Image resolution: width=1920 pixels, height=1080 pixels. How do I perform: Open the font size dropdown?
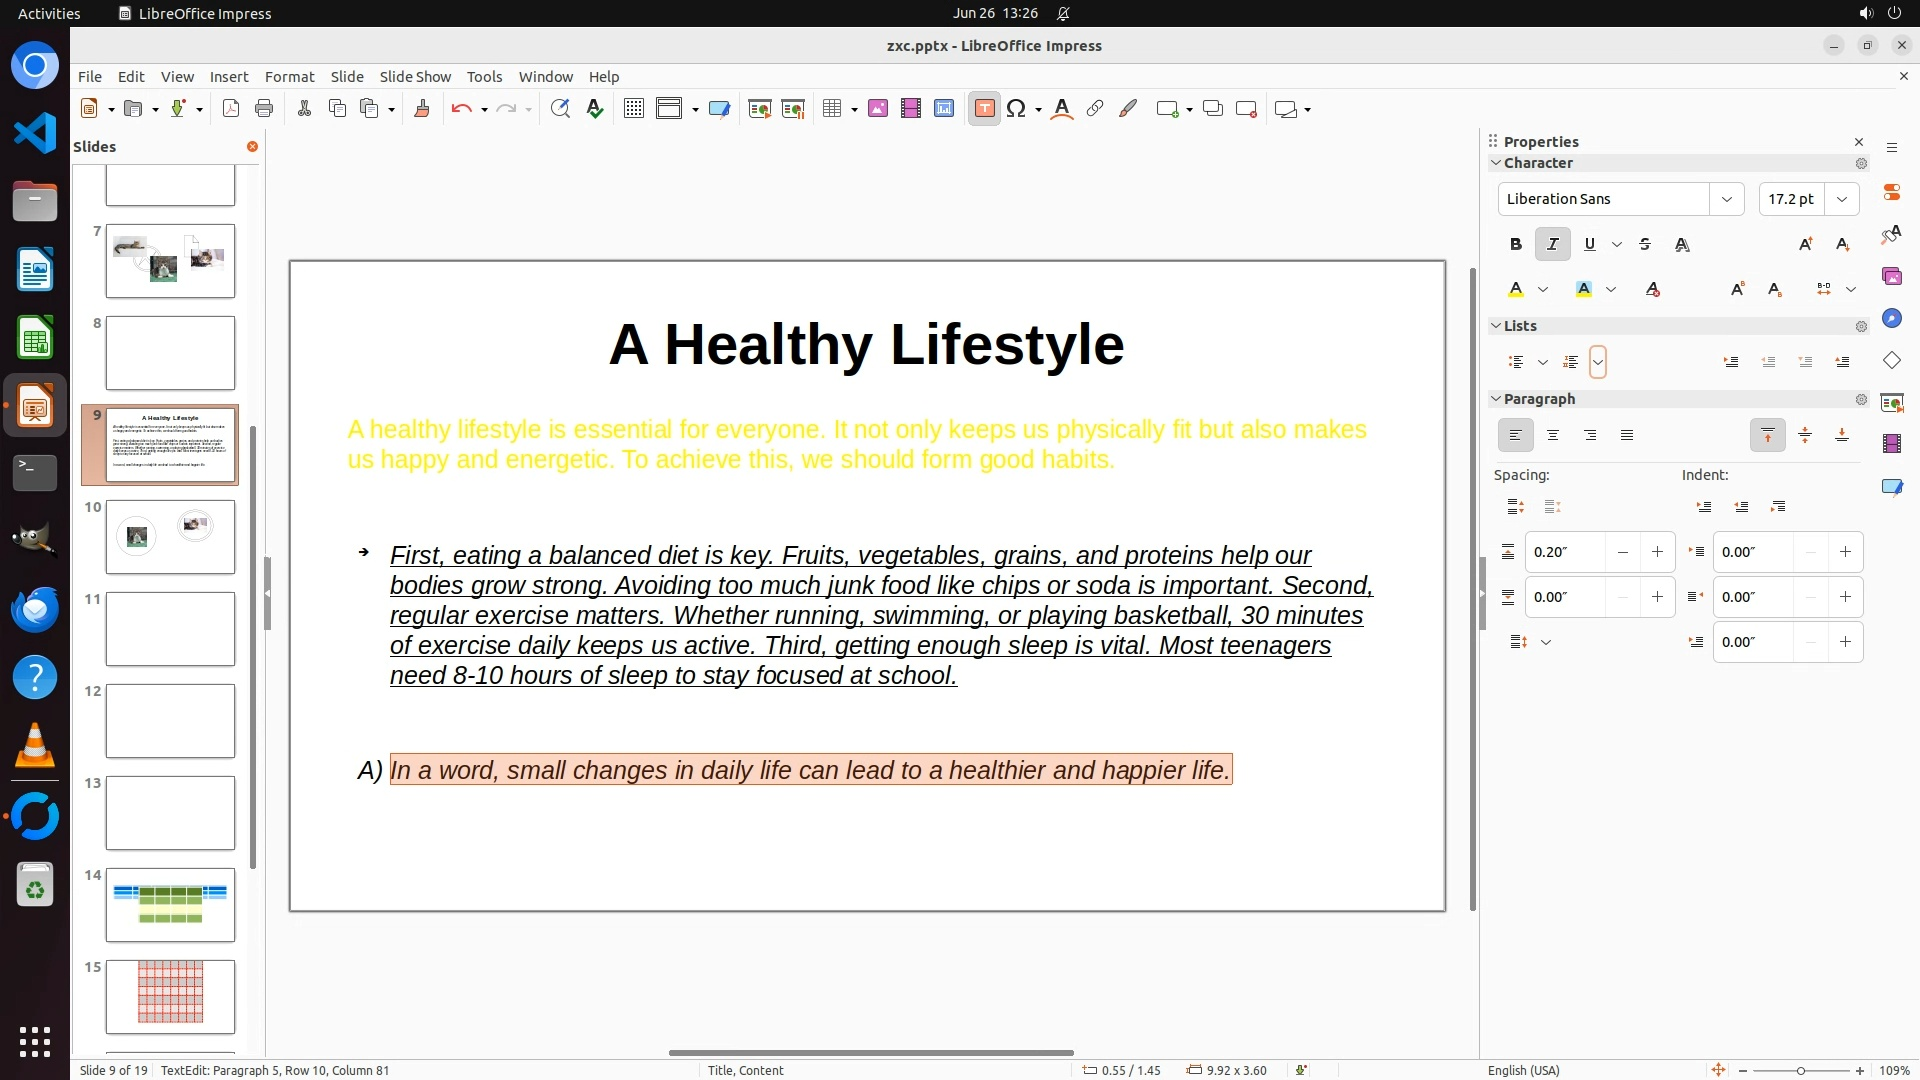click(1841, 199)
